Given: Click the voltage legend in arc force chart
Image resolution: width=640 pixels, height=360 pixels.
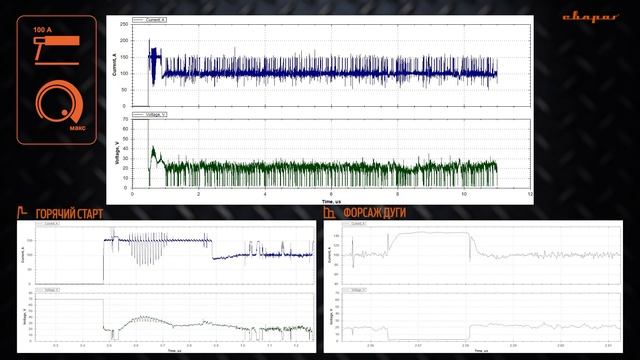Looking at the screenshot, I should (x=355, y=290).
